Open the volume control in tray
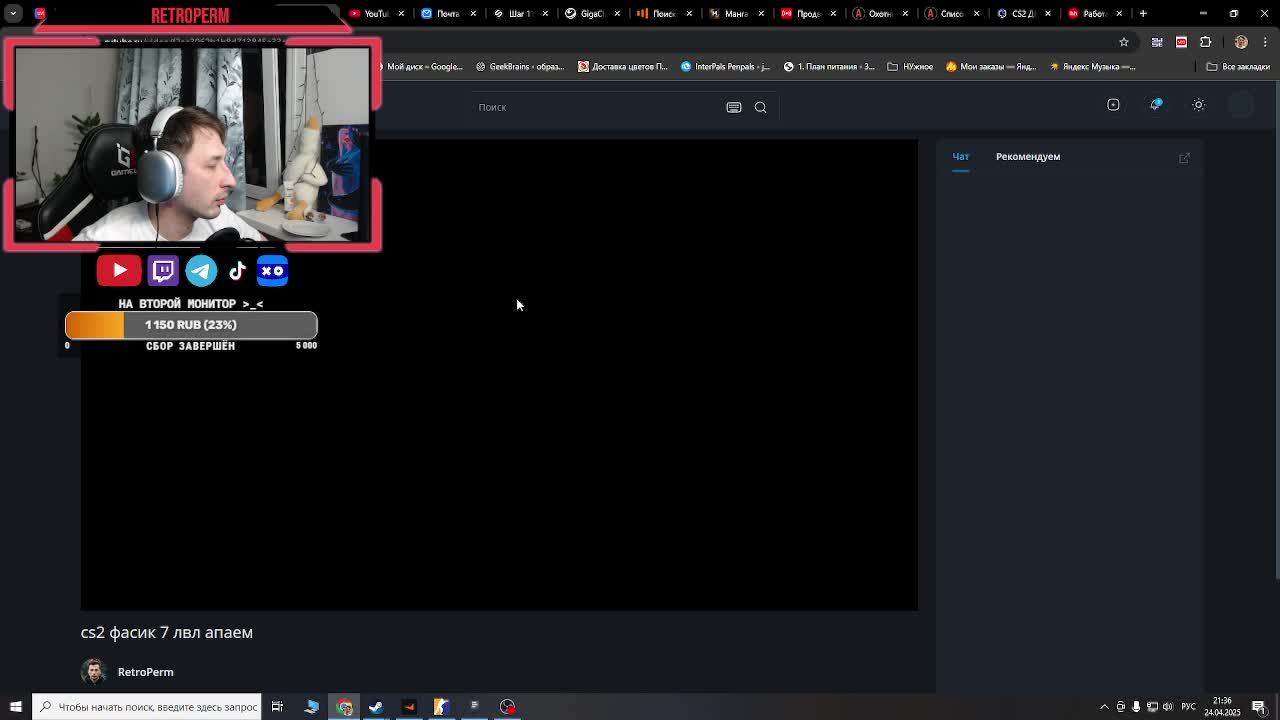The width and height of the screenshot is (1280, 720). coord(1167,707)
